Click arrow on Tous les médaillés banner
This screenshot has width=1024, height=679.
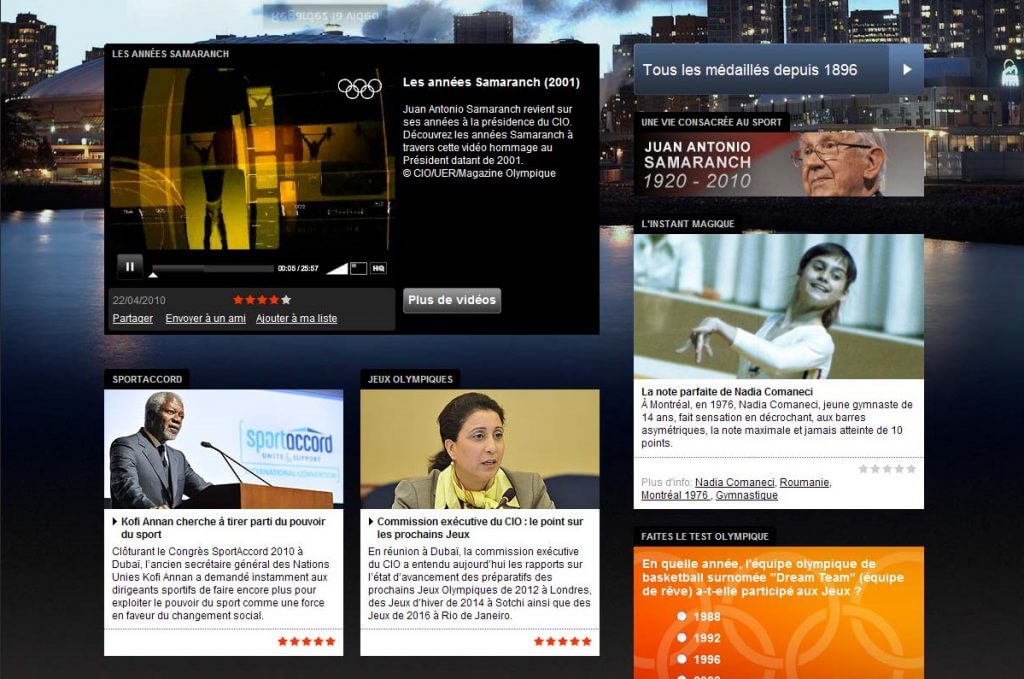tap(906, 69)
